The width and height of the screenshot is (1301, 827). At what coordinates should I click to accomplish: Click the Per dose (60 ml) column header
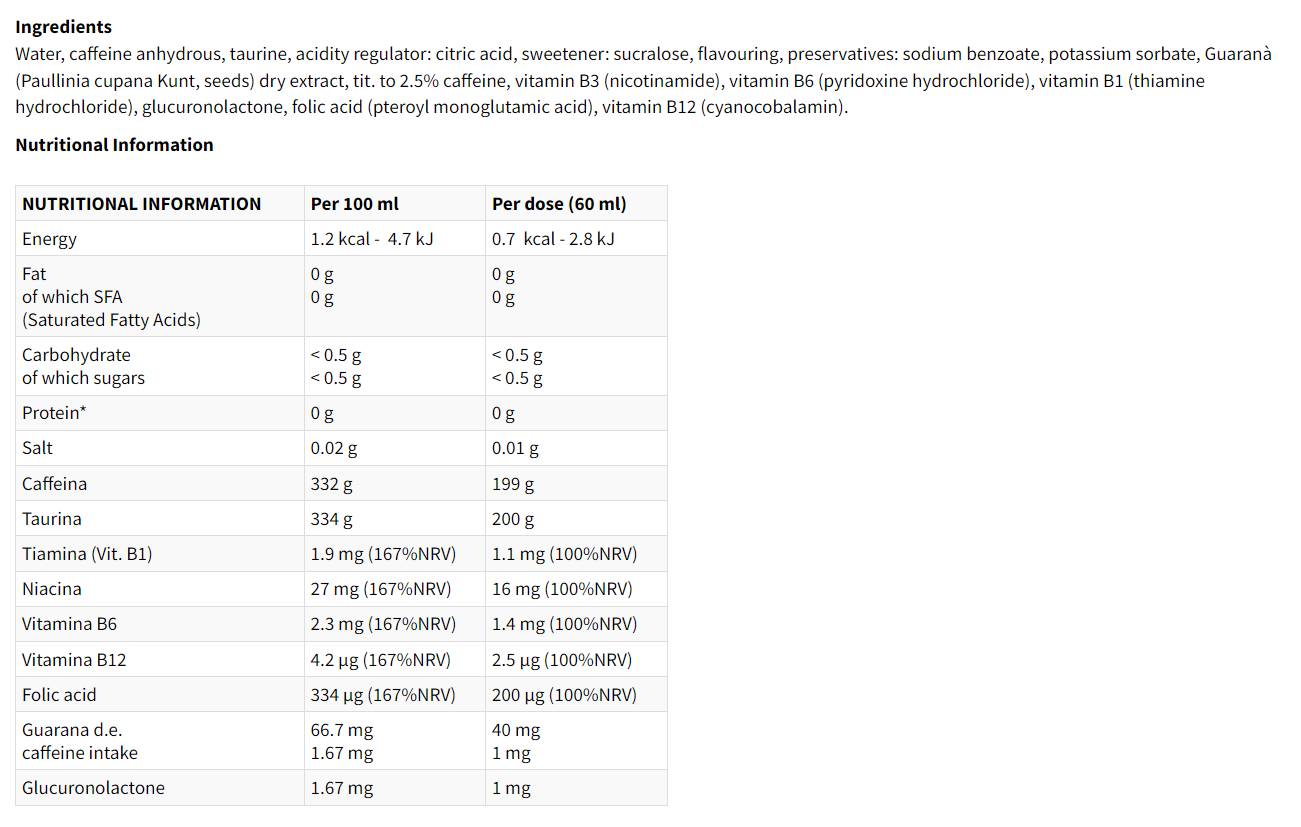click(559, 204)
